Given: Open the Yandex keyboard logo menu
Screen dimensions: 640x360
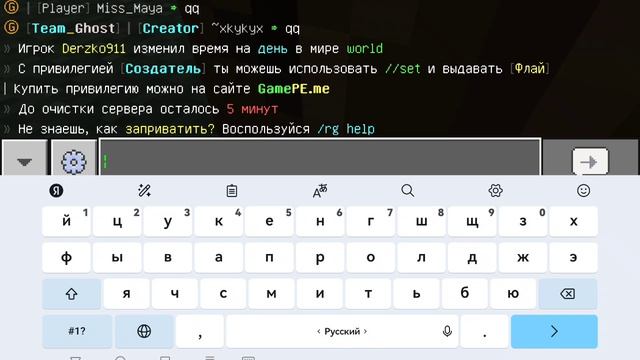Looking at the screenshot, I should pos(56,191).
